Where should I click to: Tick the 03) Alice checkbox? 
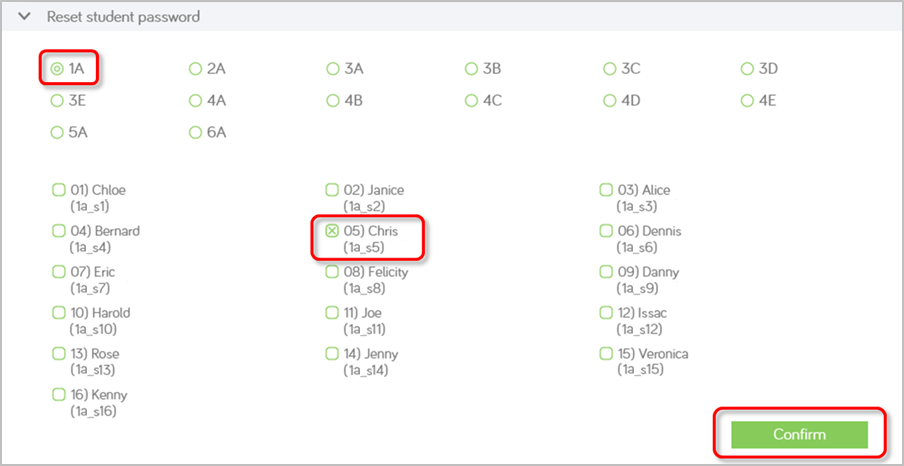[606, 190]
